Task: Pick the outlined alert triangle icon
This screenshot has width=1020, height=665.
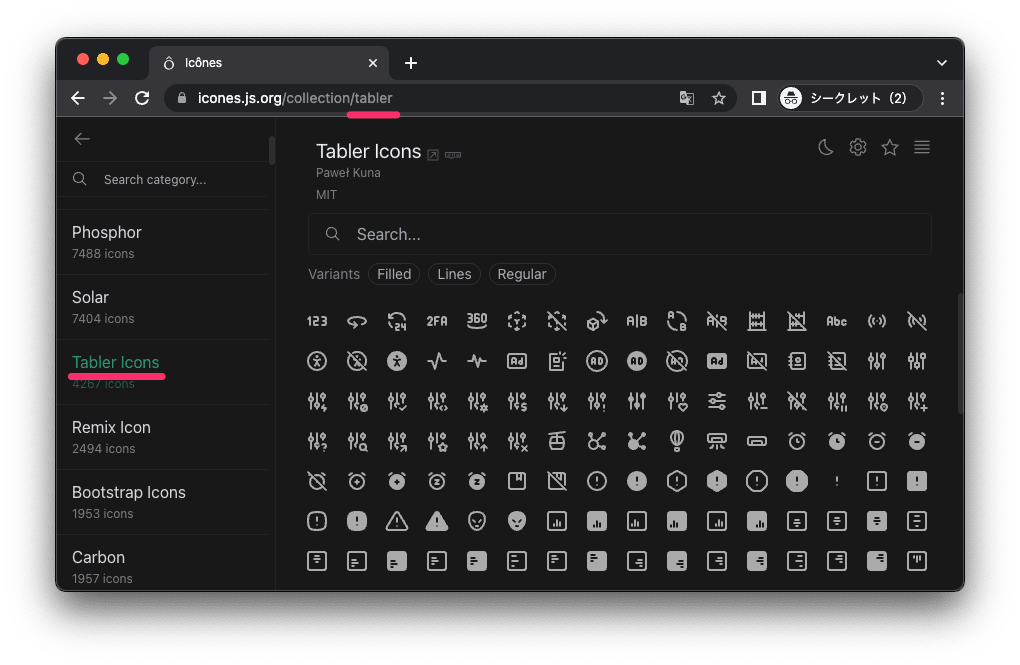Action: click(x=397, y=521)
